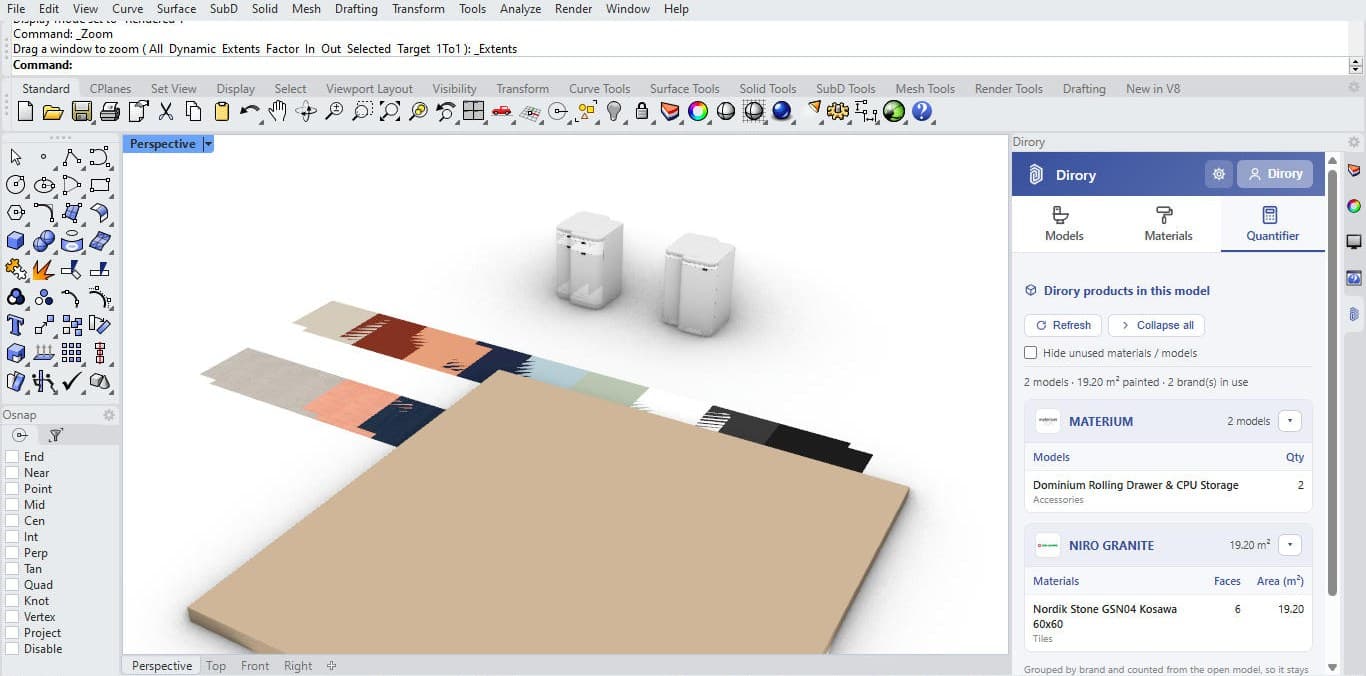Check Hide unused materials / models
Image resolution: width=1366 pixels, height=676 pixels.
1031,353
